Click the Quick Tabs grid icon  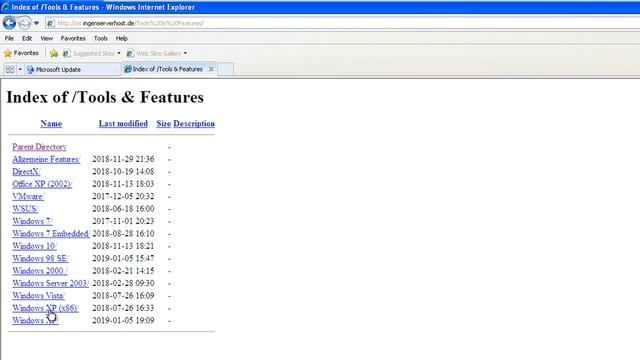10,69
